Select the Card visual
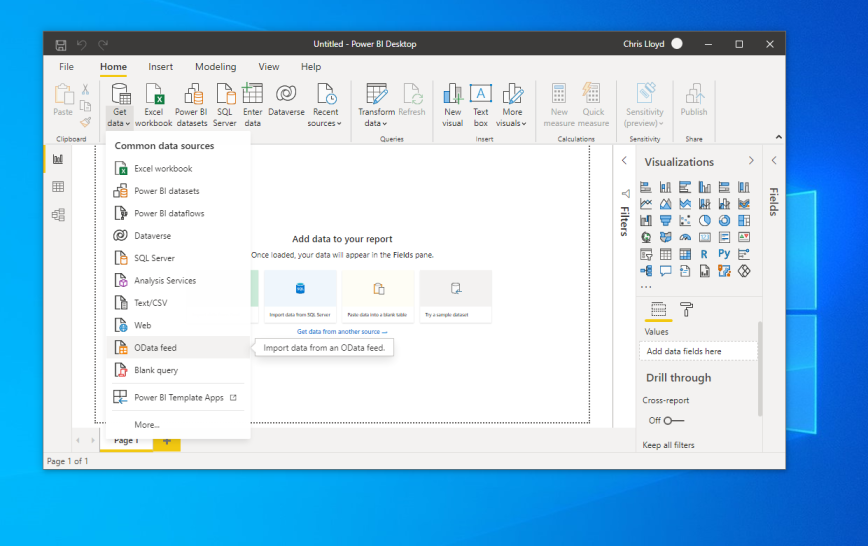The width and height of the screenshot is (868, 546). pyautogui.click(x=705, y=237)
